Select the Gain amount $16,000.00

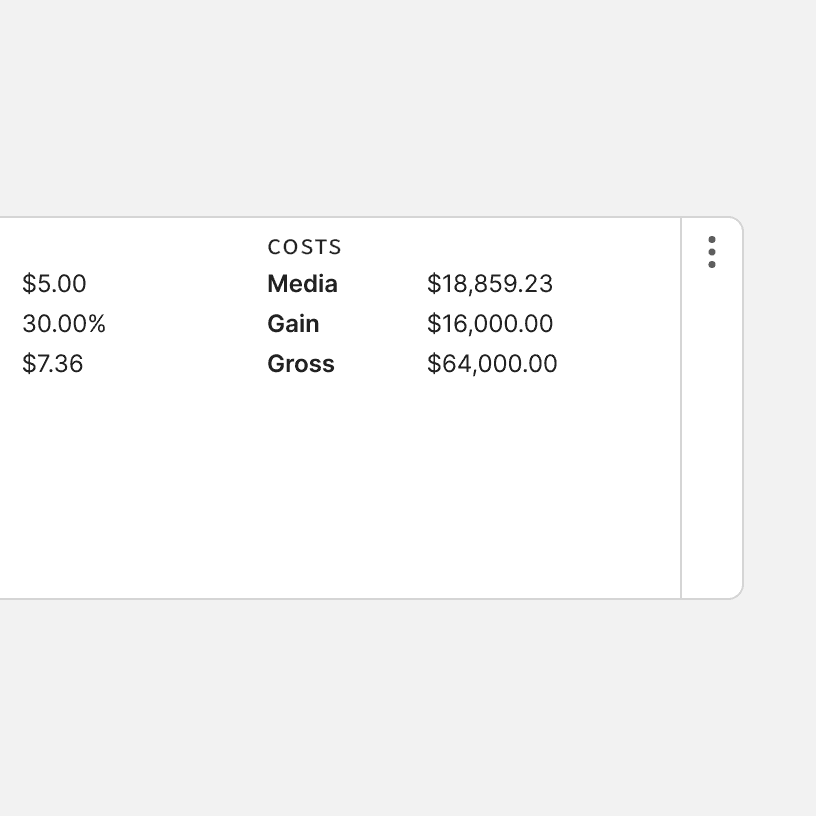490,324
